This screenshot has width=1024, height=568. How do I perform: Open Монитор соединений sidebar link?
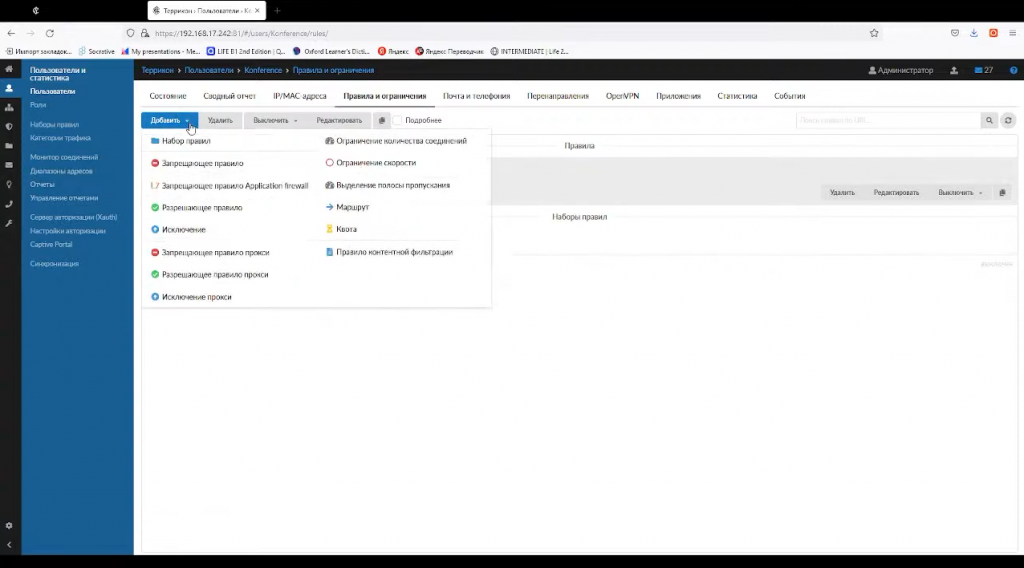[x=64, y=157]
